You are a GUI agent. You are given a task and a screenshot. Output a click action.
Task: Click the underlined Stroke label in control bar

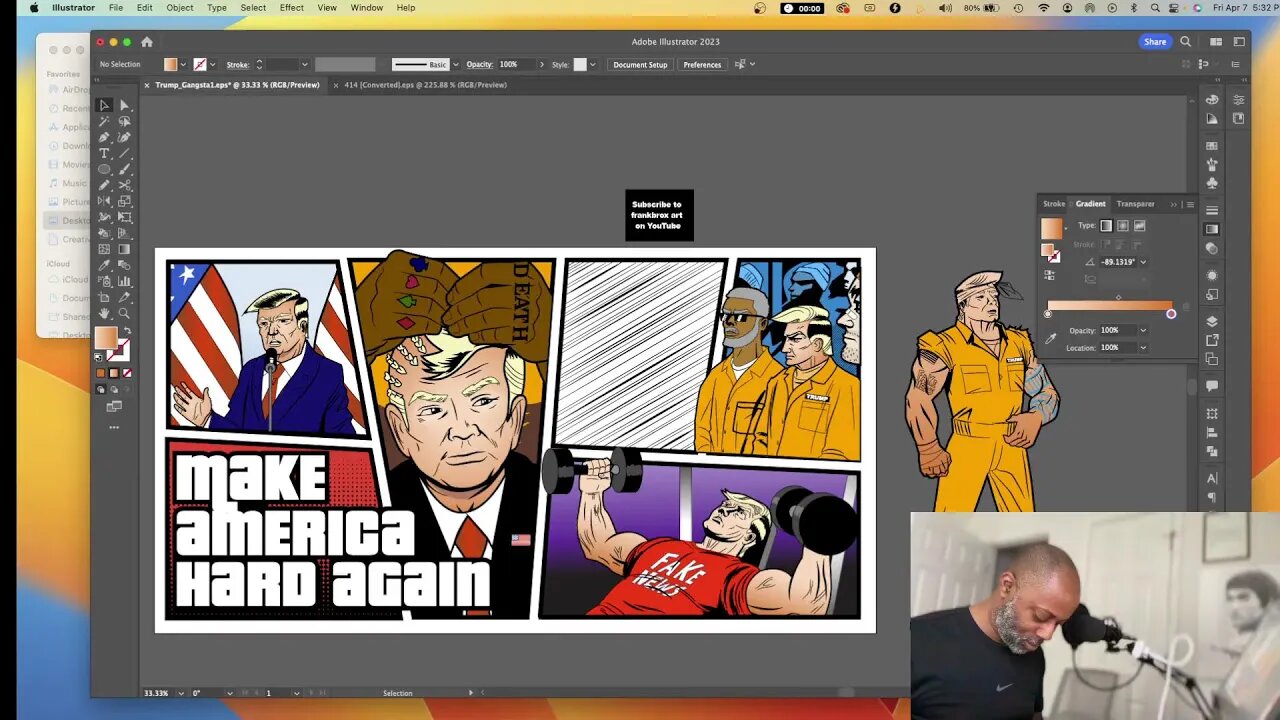coord(238,64)
